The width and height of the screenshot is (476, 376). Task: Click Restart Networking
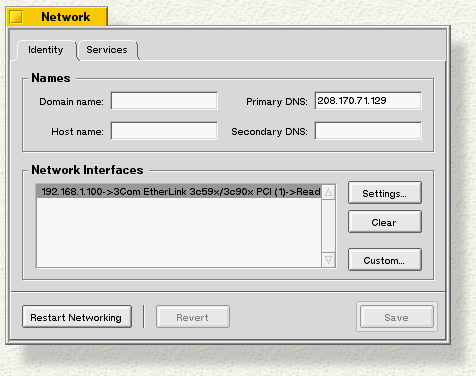pos(77,317)
